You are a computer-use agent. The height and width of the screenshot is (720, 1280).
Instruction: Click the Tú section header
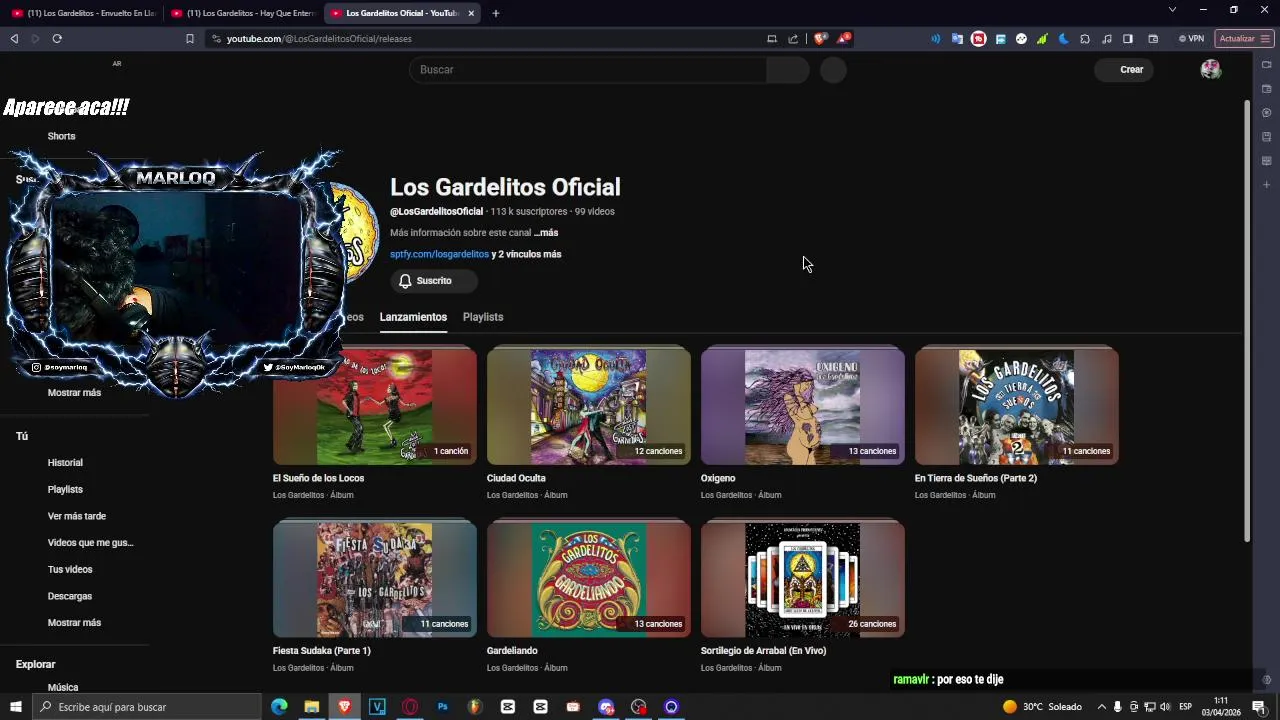click(22, 437)
